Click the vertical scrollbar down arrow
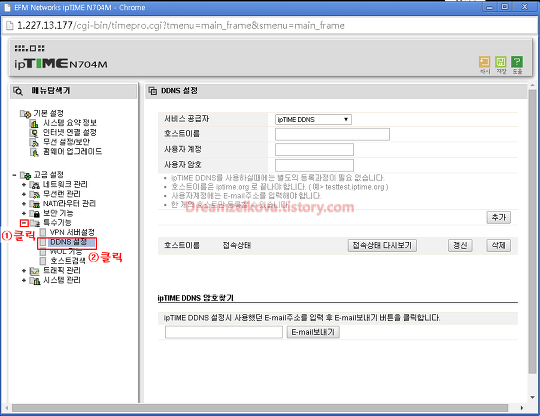 coord(532,398)
